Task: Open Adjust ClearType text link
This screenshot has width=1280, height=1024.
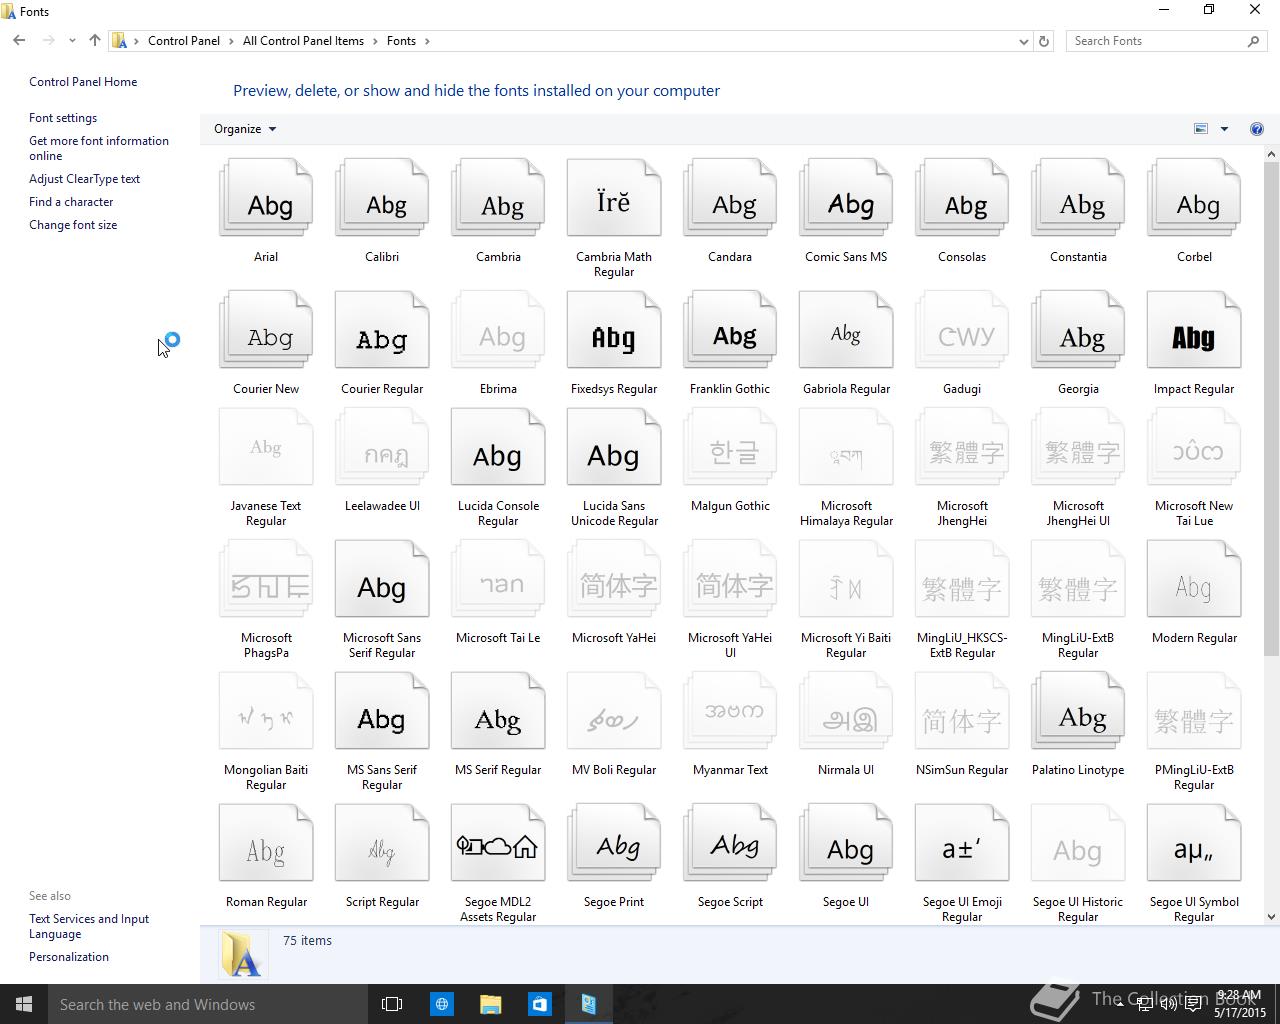Action: tap(84, 179)
